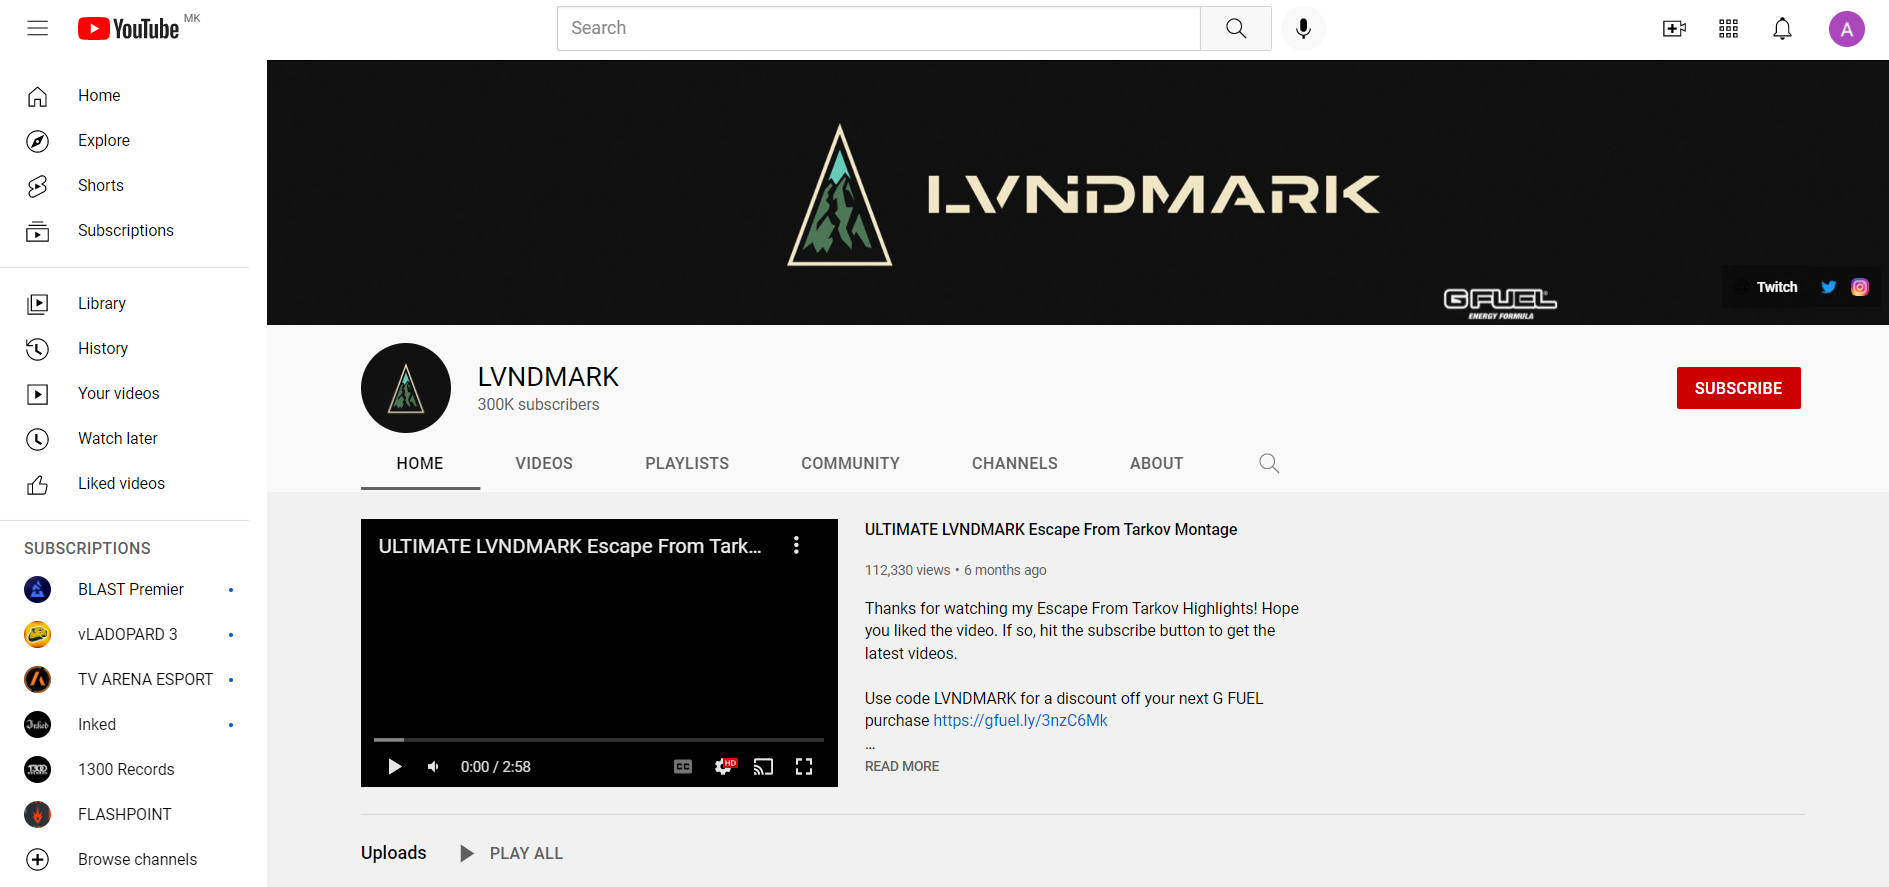Screen dimensions: 1889x887
Task: Toggle closed captions on the video
Action: coord(683,767)
